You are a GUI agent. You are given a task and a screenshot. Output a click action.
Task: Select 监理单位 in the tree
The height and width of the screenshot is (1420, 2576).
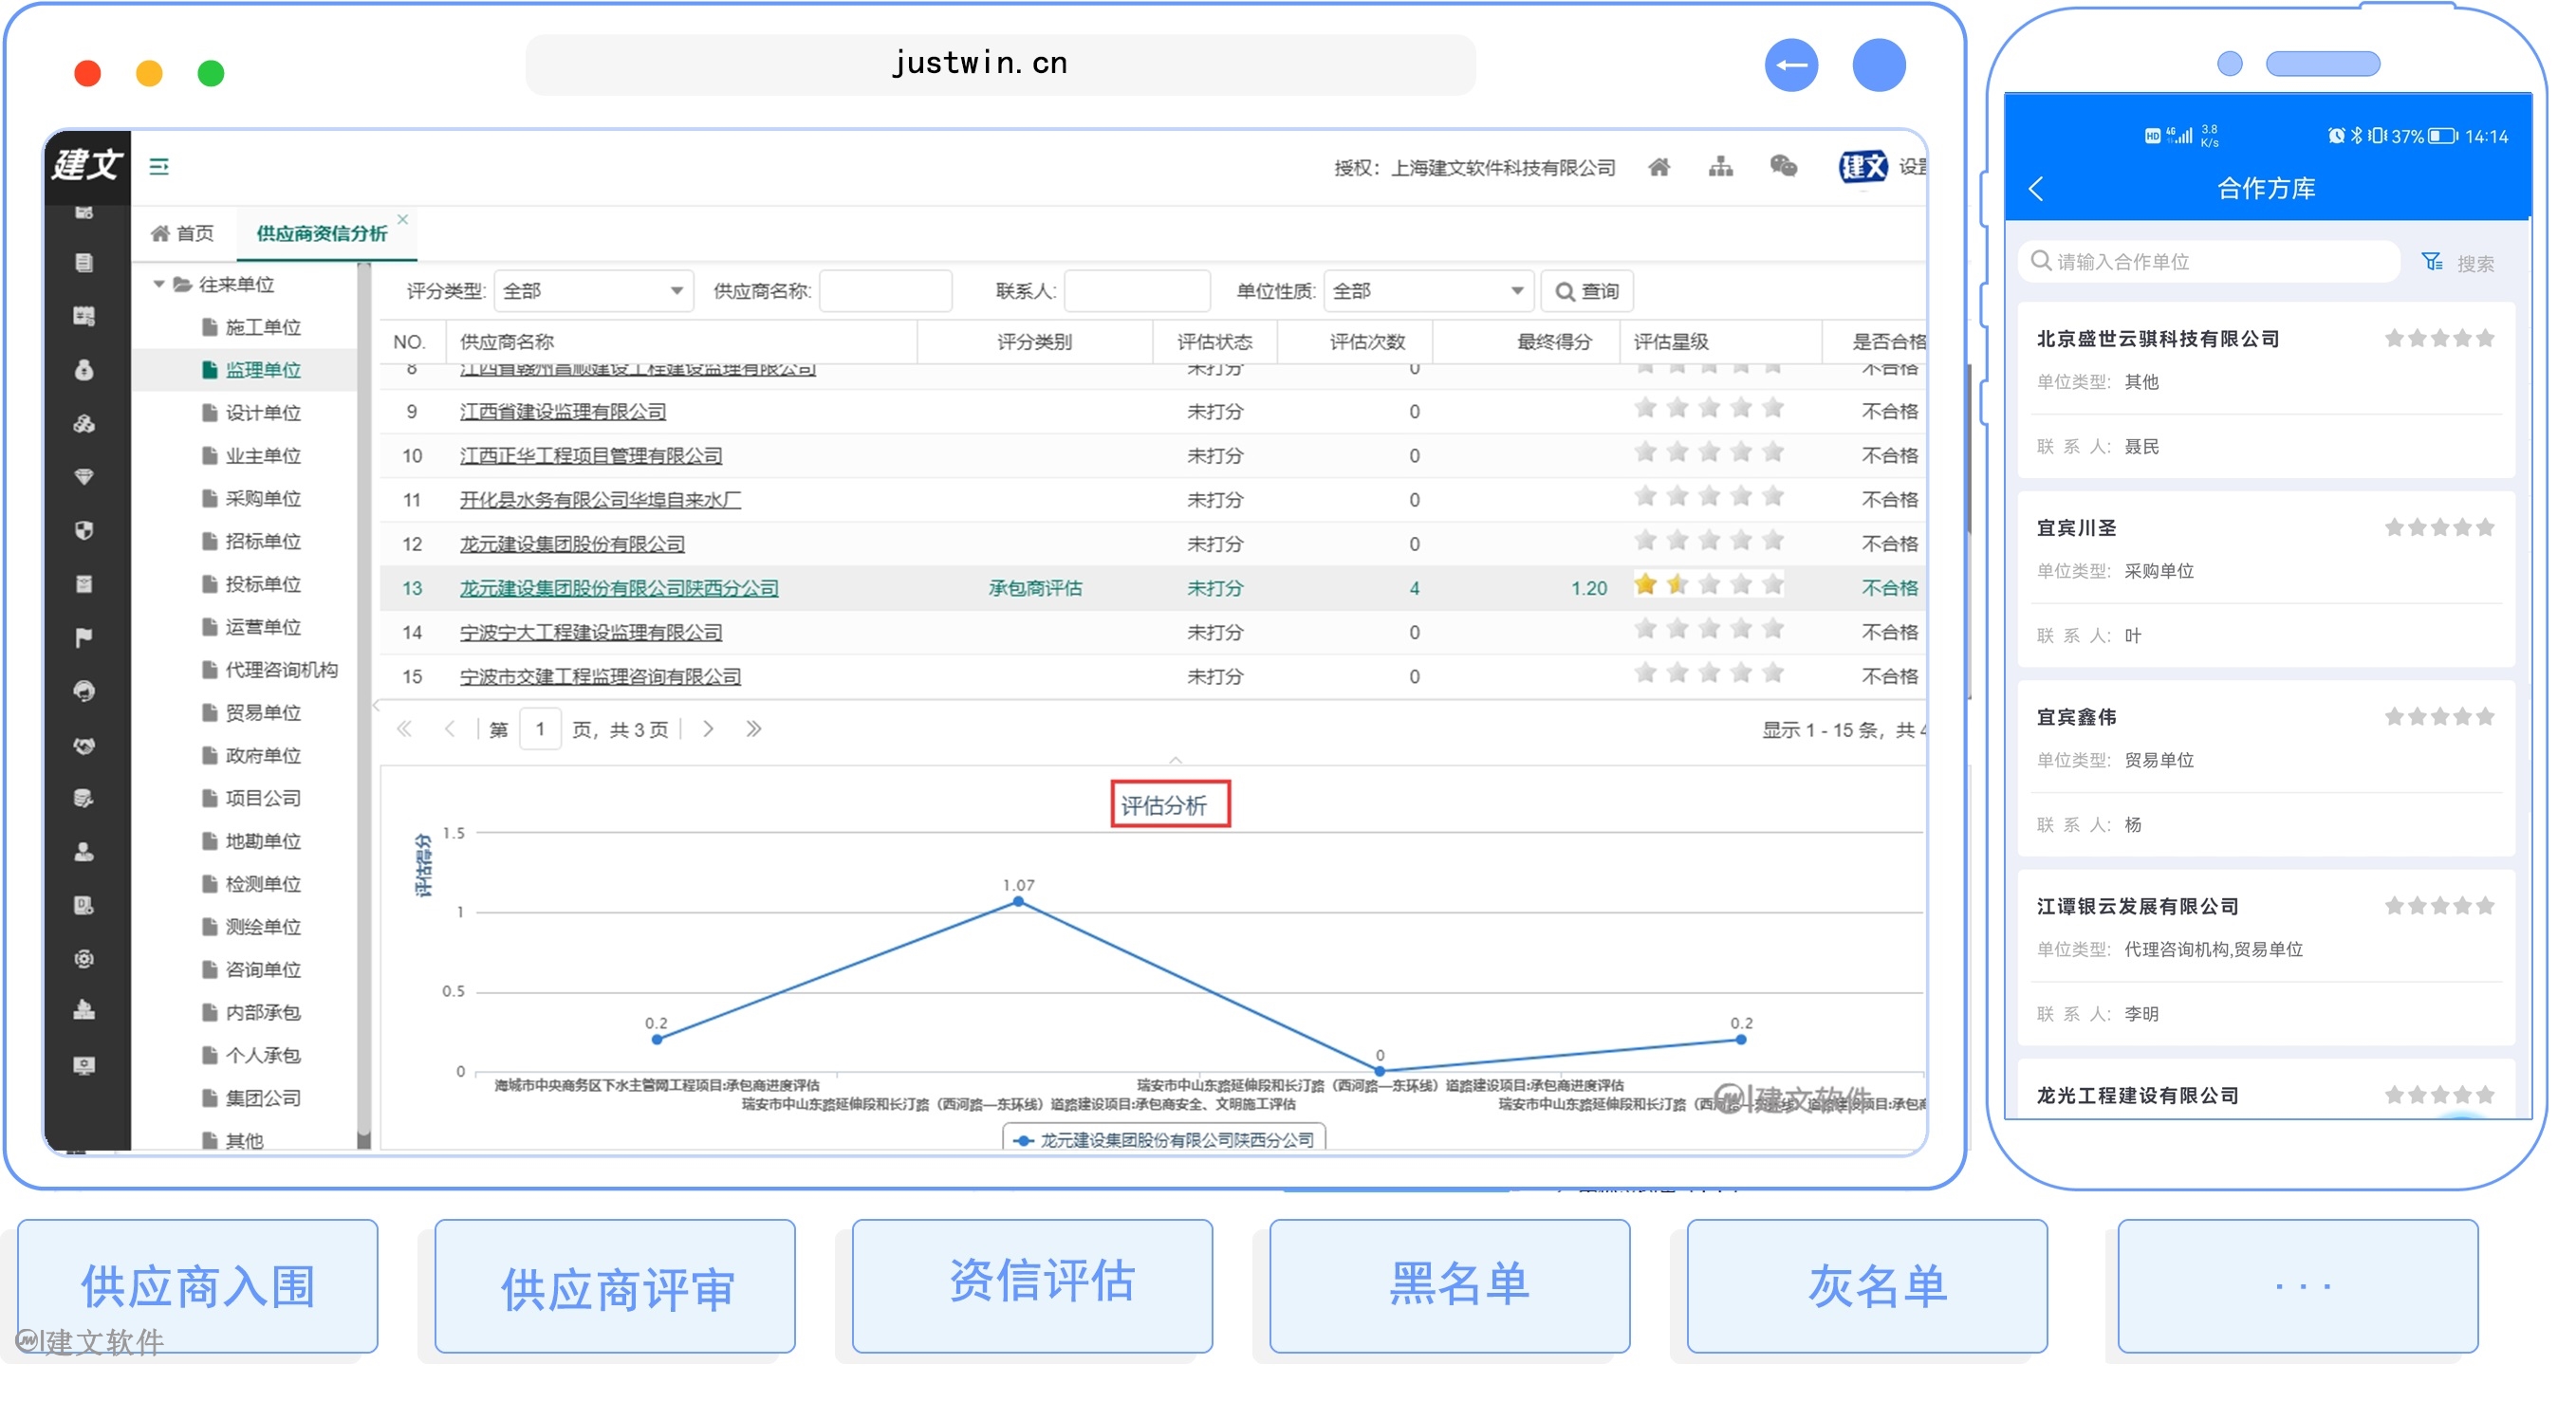263,370
